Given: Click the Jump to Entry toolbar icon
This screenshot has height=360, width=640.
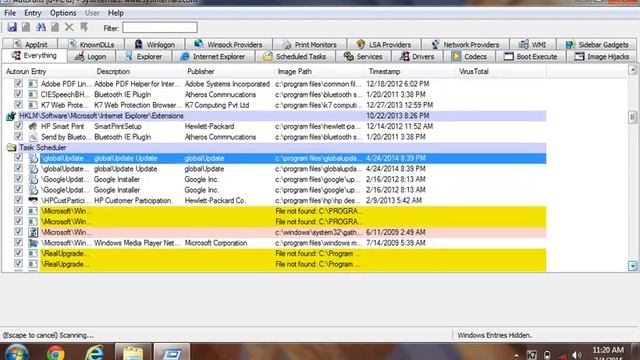Looking at the screenshot, I should point(84,27).
